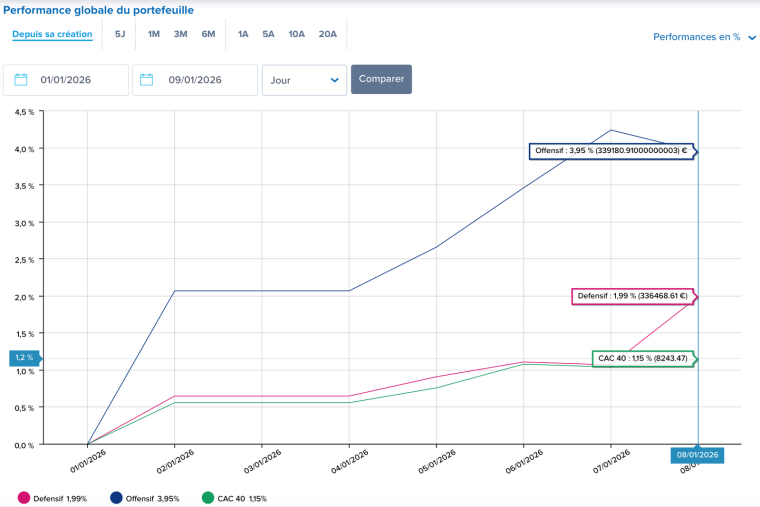Image resolution: width=760 pixels, height=507 pixels.
Task: Toggle the CAC 40 series in legend
Action: (x=235, y=498)
